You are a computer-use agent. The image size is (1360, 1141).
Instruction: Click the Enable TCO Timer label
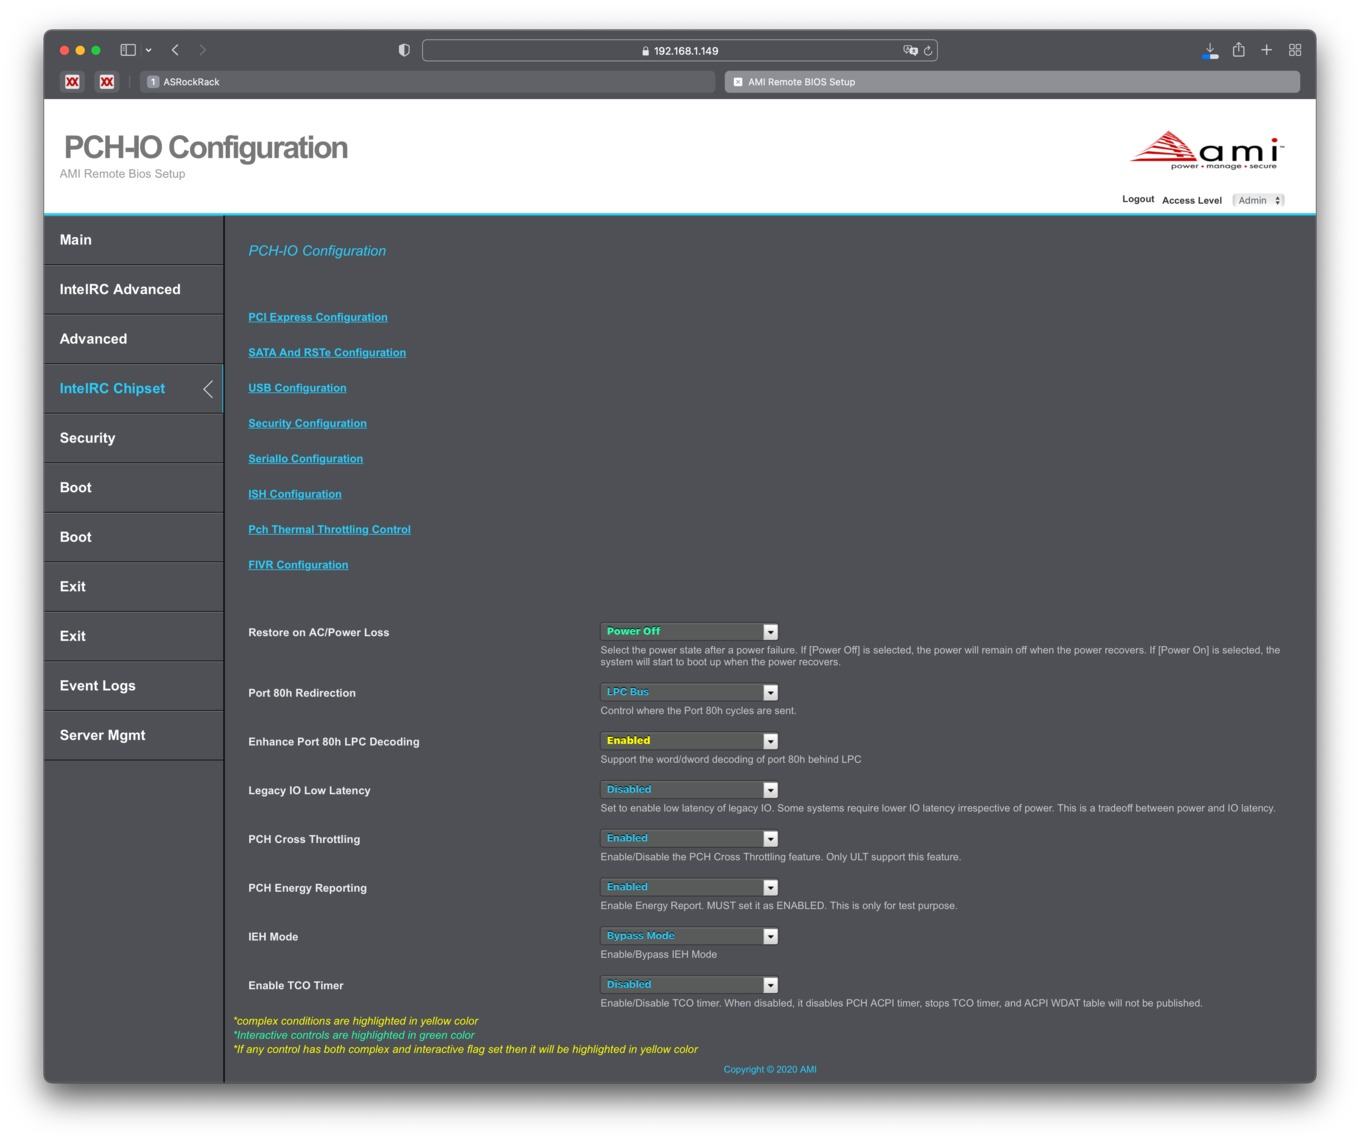(296, 986)
